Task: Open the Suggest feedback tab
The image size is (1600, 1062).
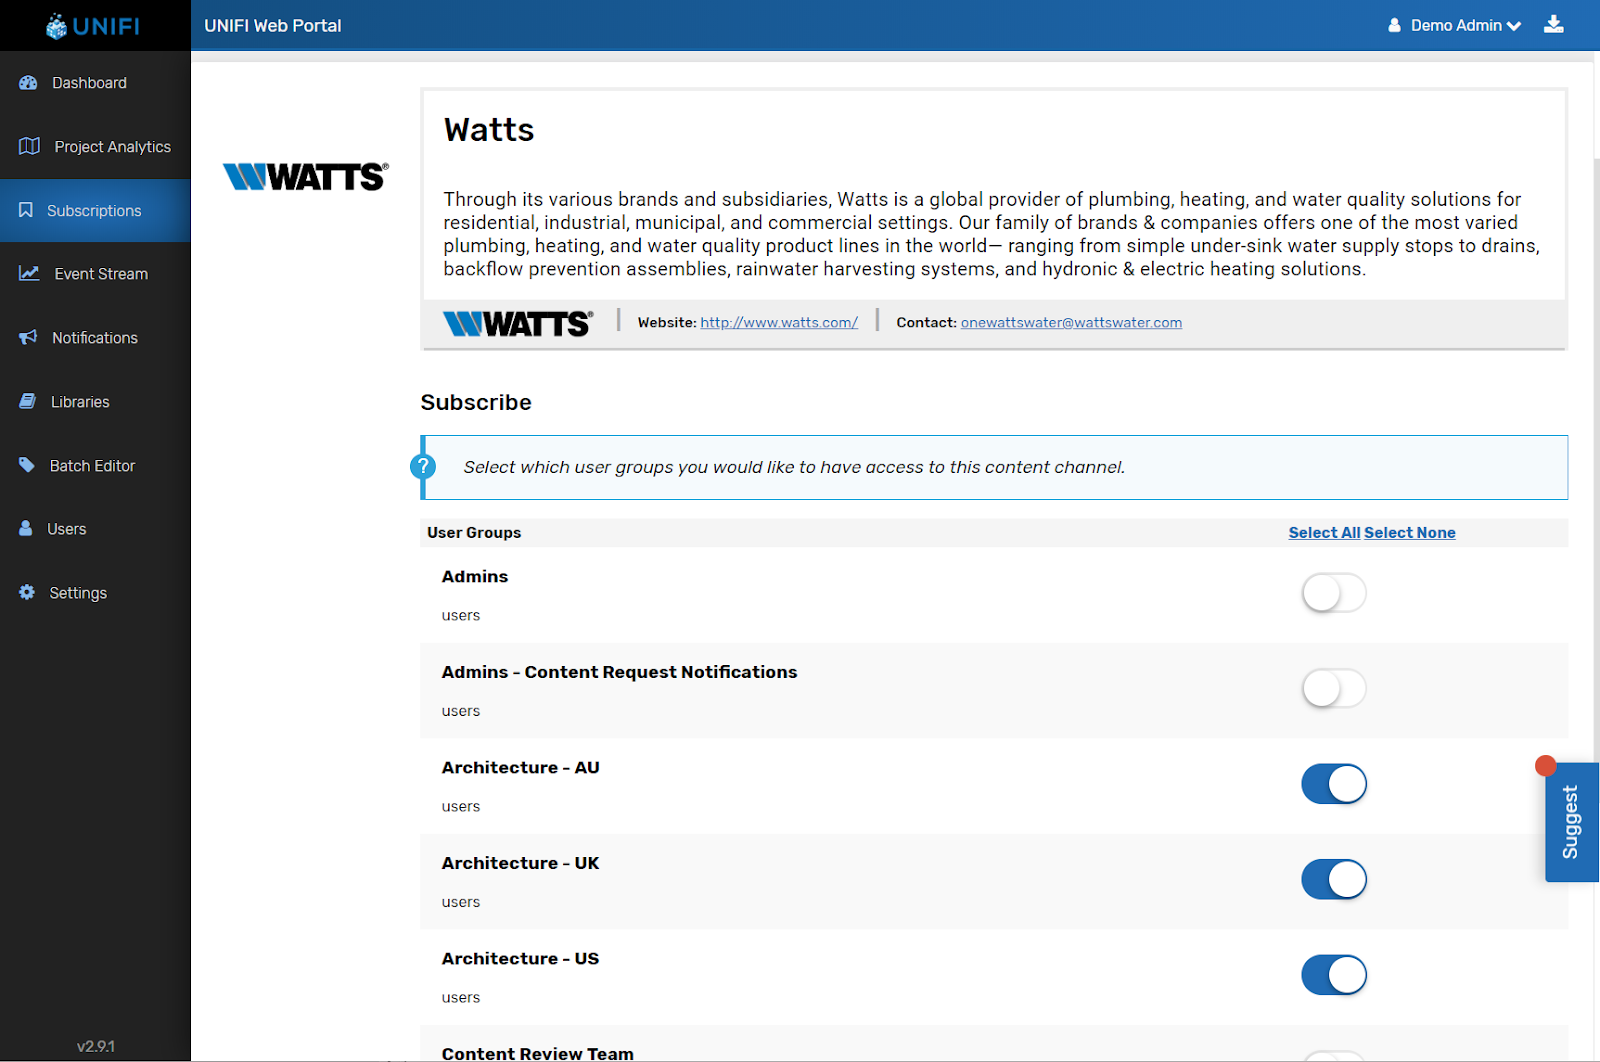Action: [x=1571, y=822]
